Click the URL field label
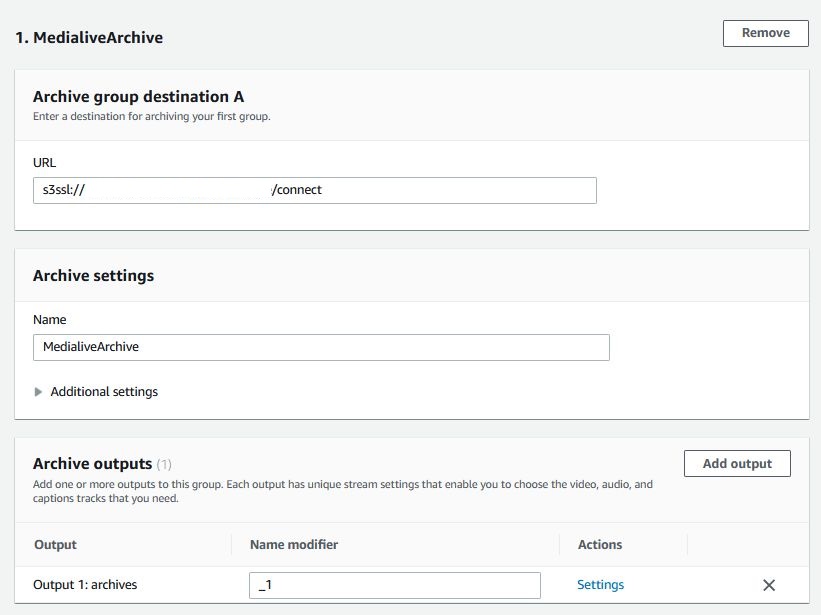The height and width of the screenshot is (615, 821). pyautogui.click(x=44, y=162)
